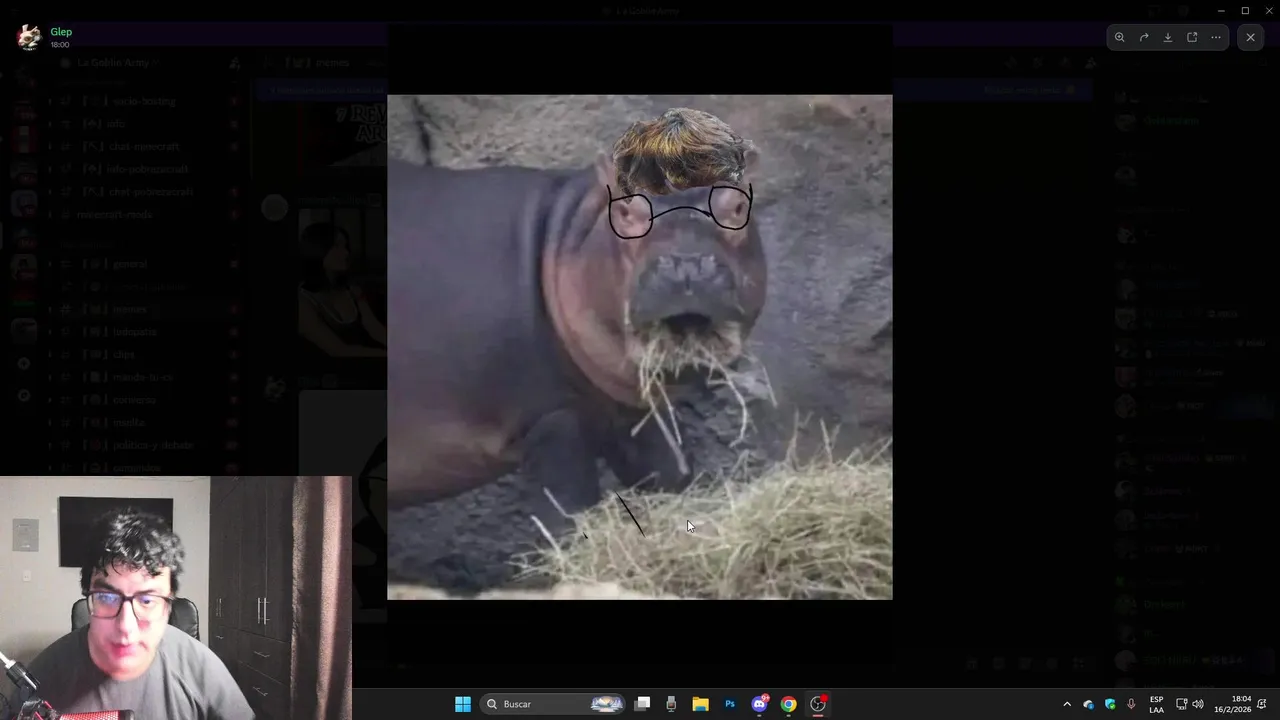Image resolution: width=1280 pixels, height=720 pixels.
Task: Minimize the Discord window
Action: pyautogui.click(x=1221, y=11)
